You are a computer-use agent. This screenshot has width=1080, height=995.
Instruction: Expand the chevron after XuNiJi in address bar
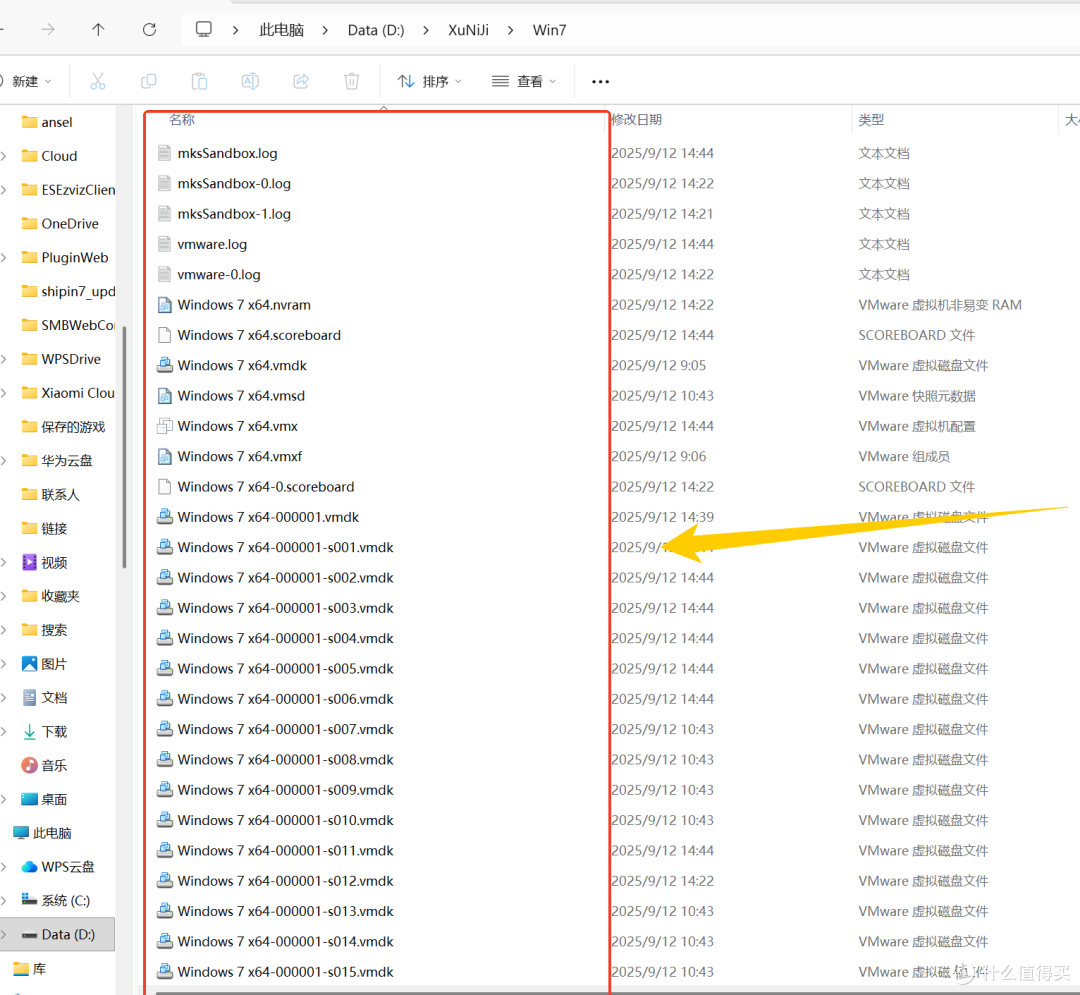pos(510,30)
